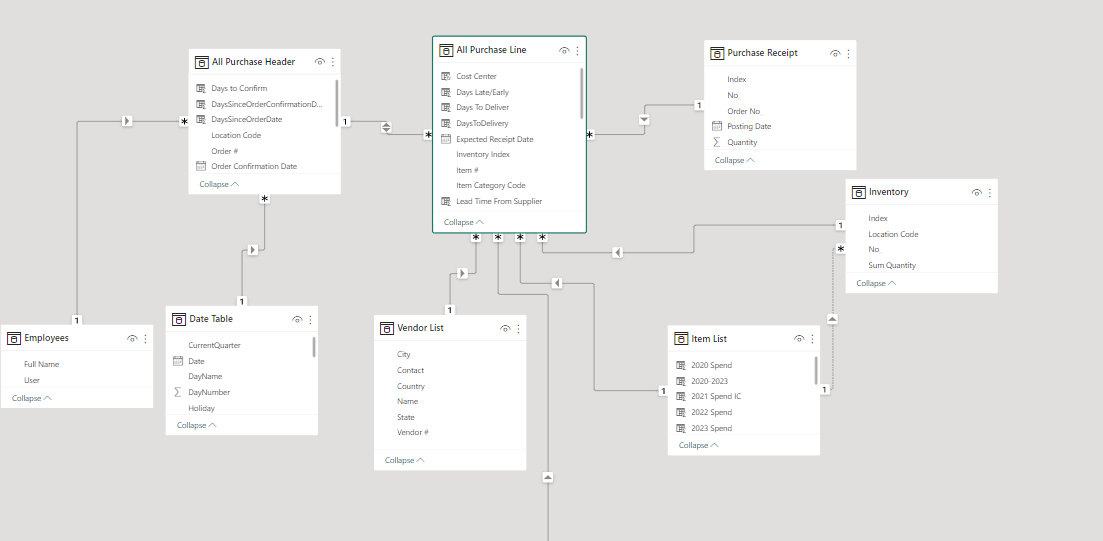Select the Cost Center field
The height and width of the screenshot is (541, 1103).
click(476, 77)
